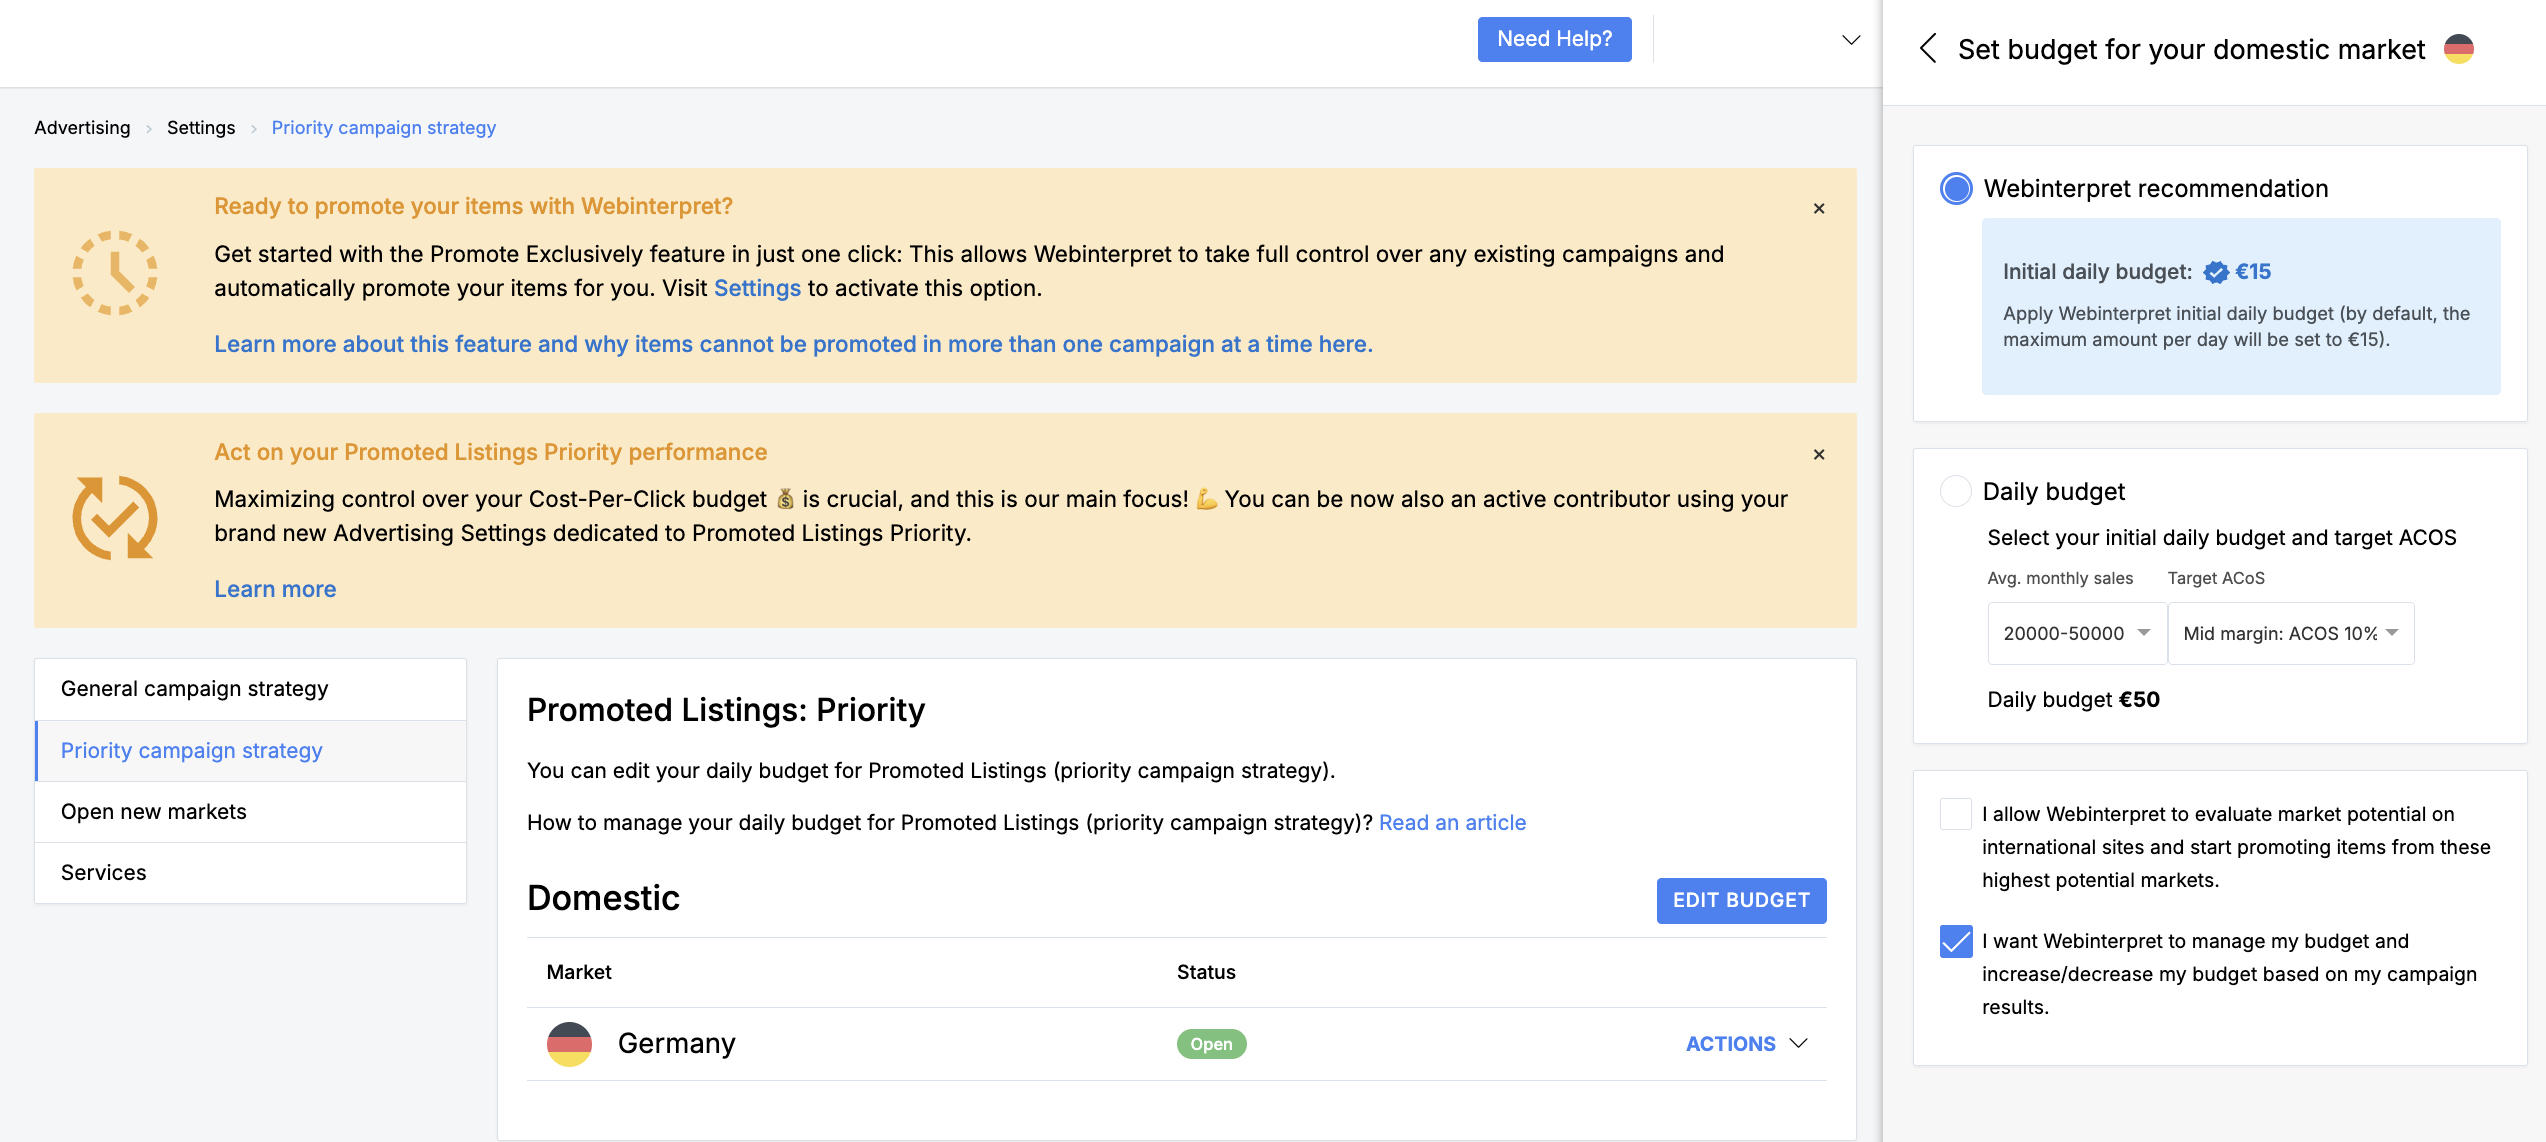
Task: Click Priority campaign strategy breadcrumb
Action: tap(384, 127)
